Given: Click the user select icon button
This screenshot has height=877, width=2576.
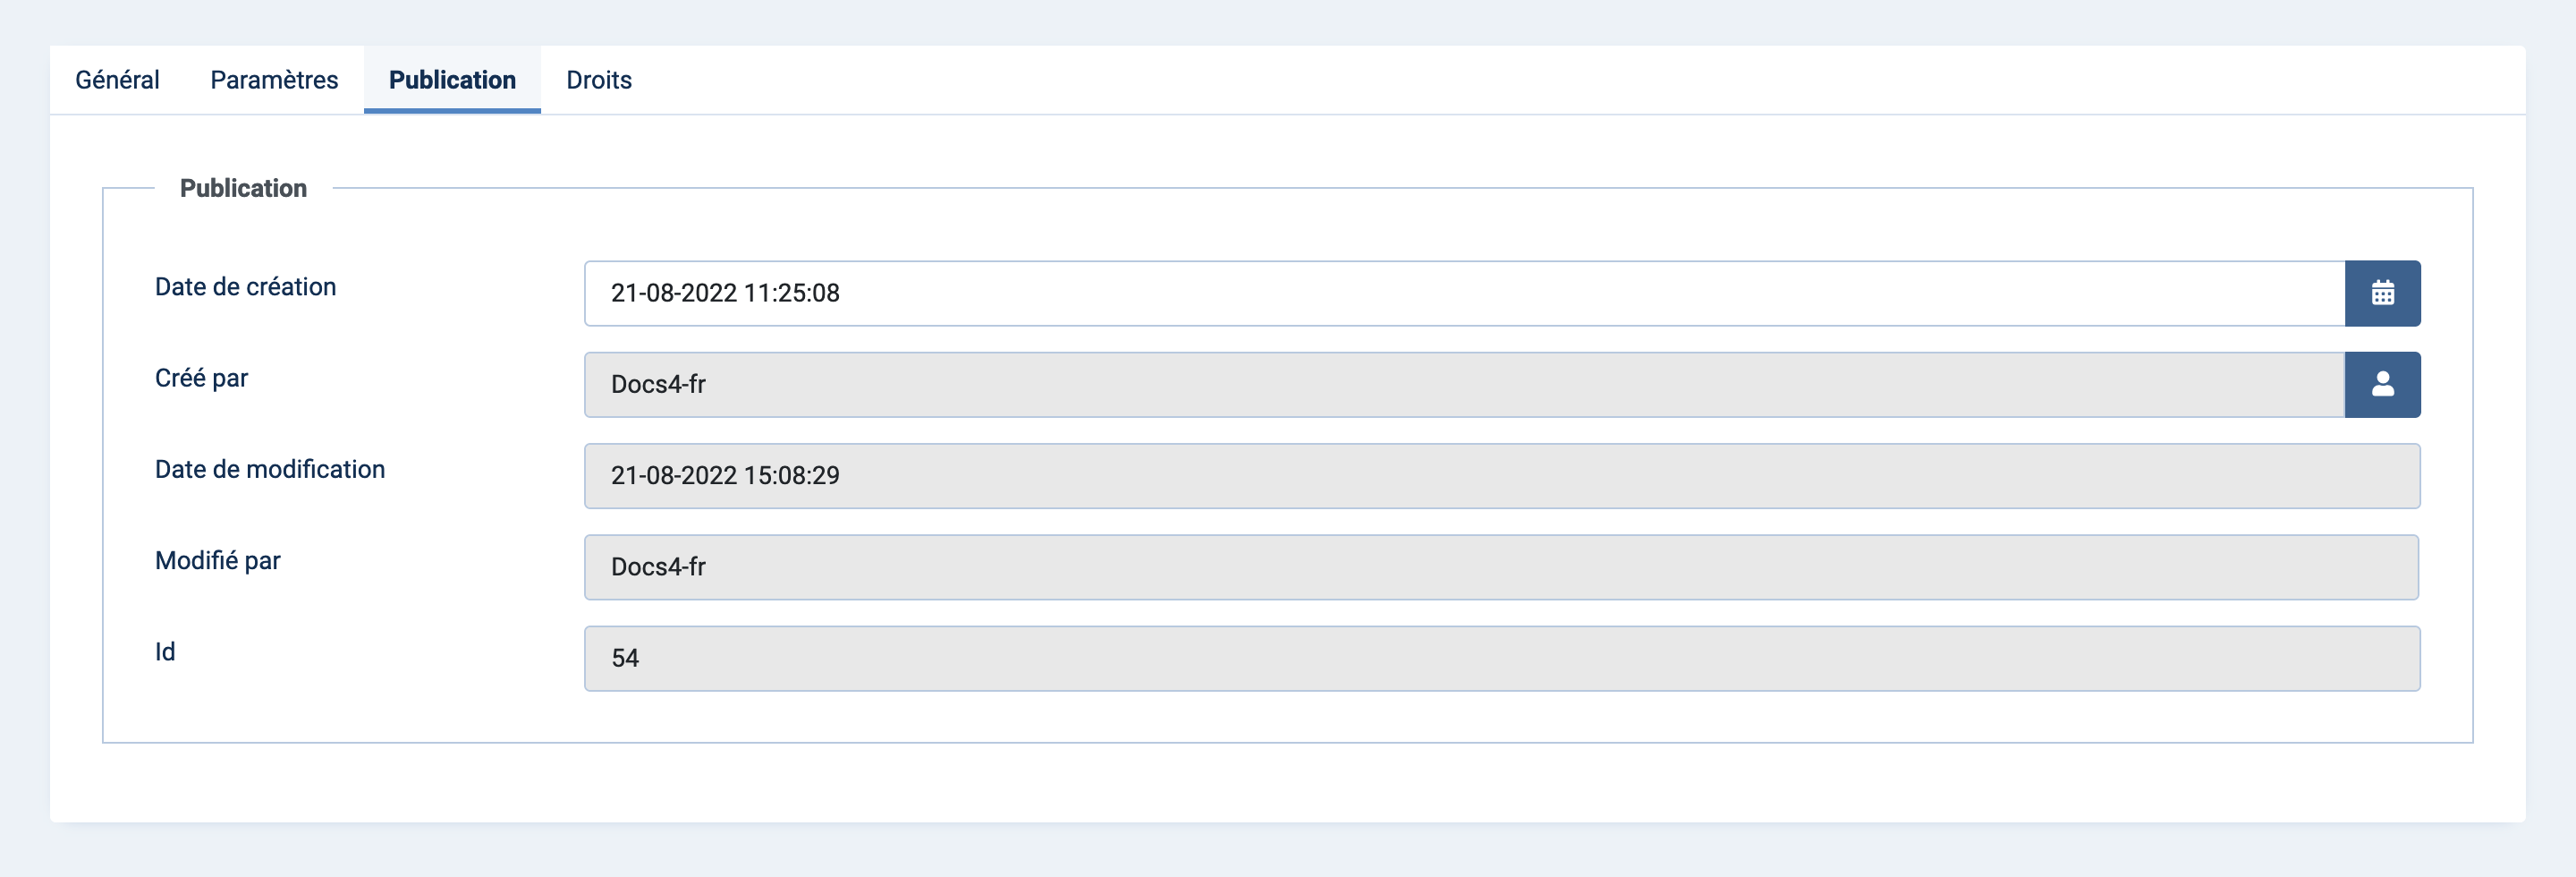Looking at the screenshot, I should [2382, 384].
